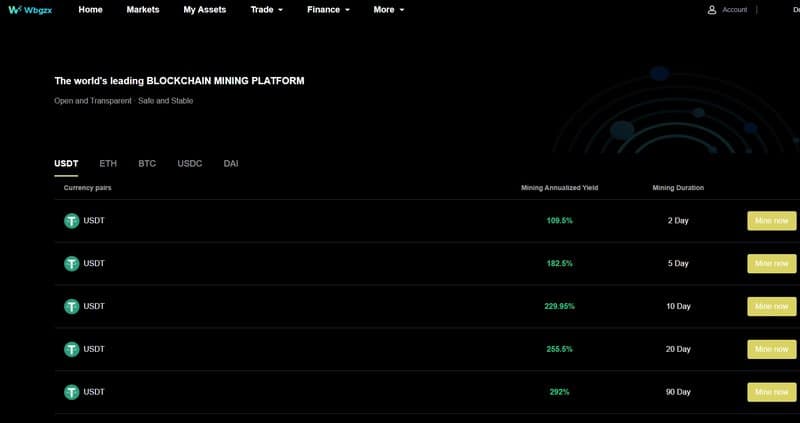800x423 pixels.
Task: Click USDT coin icon in 90 Day row
Action: point(71,392)
